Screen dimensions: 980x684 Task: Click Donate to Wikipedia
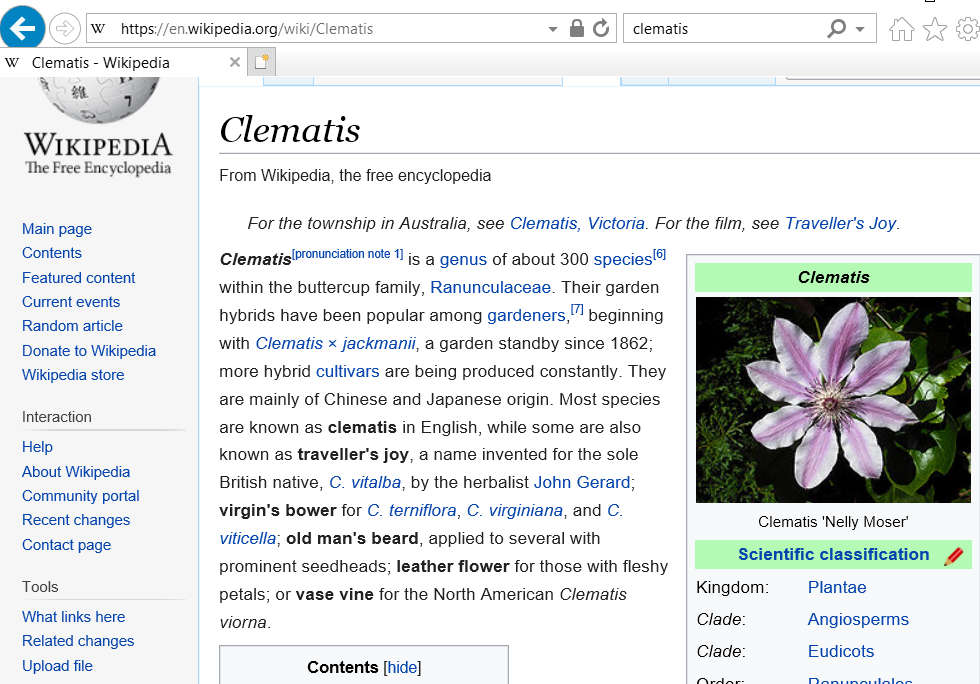(x=89, y=351)
